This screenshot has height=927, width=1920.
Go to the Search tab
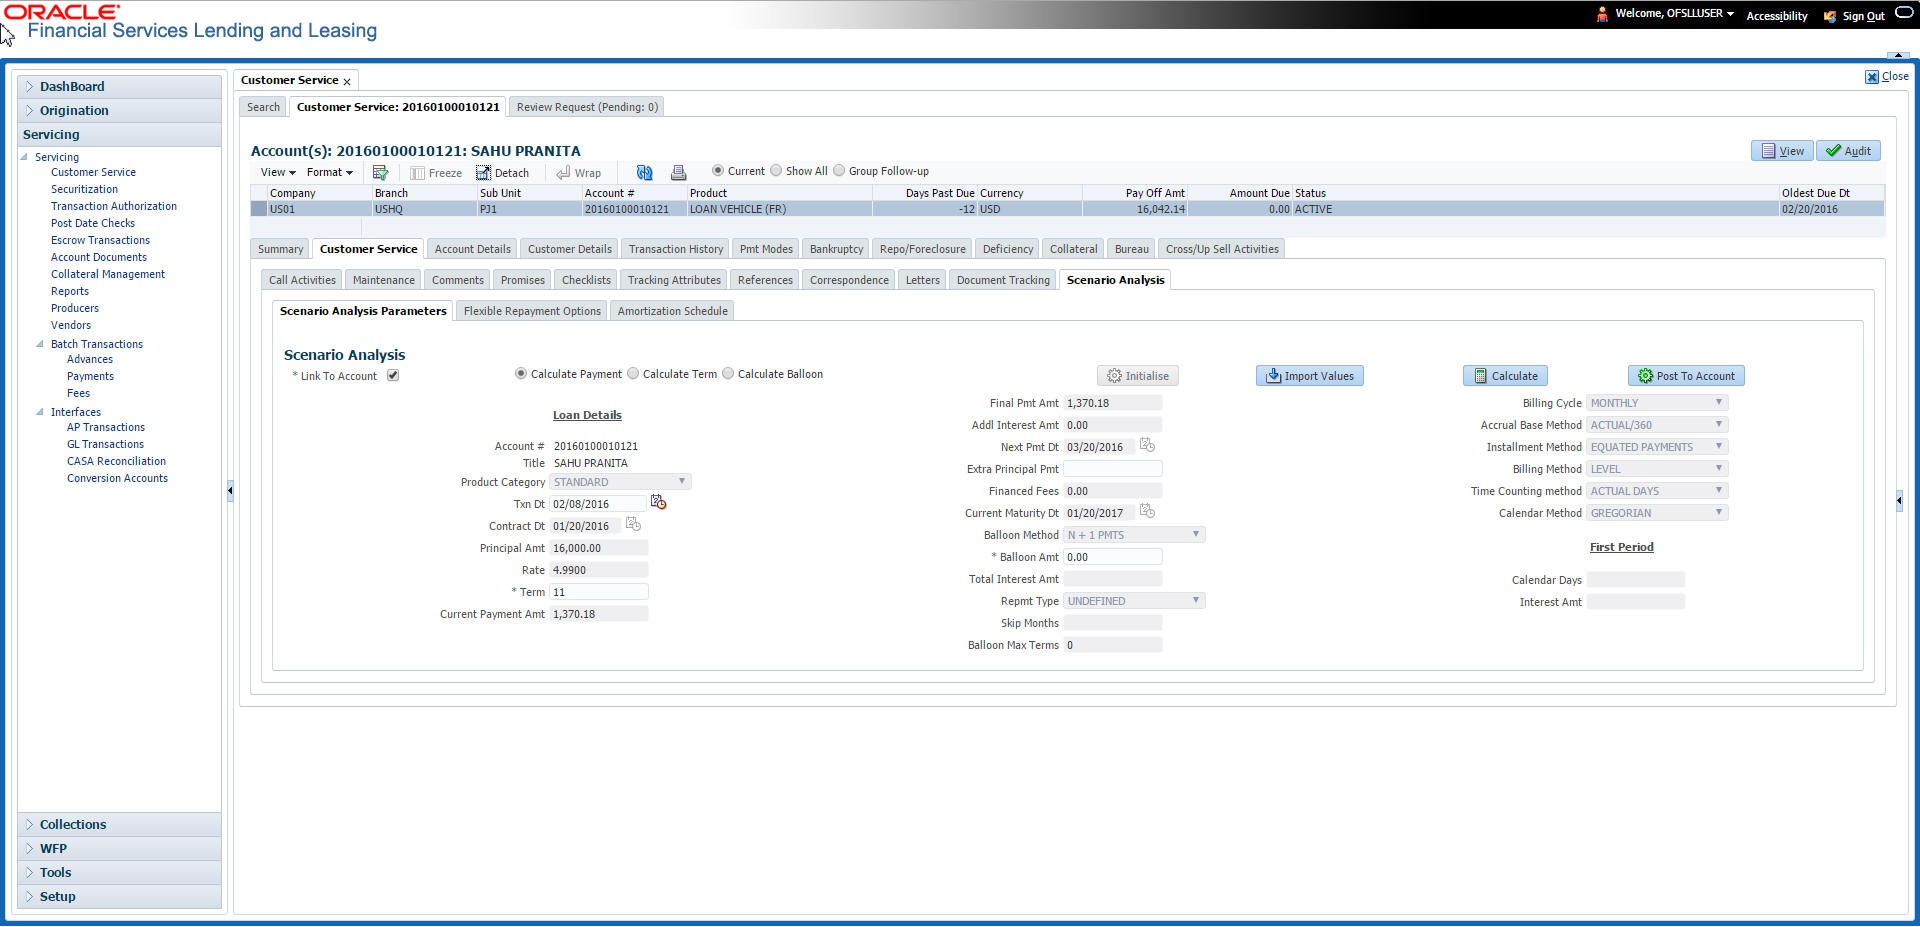point(264,107)
